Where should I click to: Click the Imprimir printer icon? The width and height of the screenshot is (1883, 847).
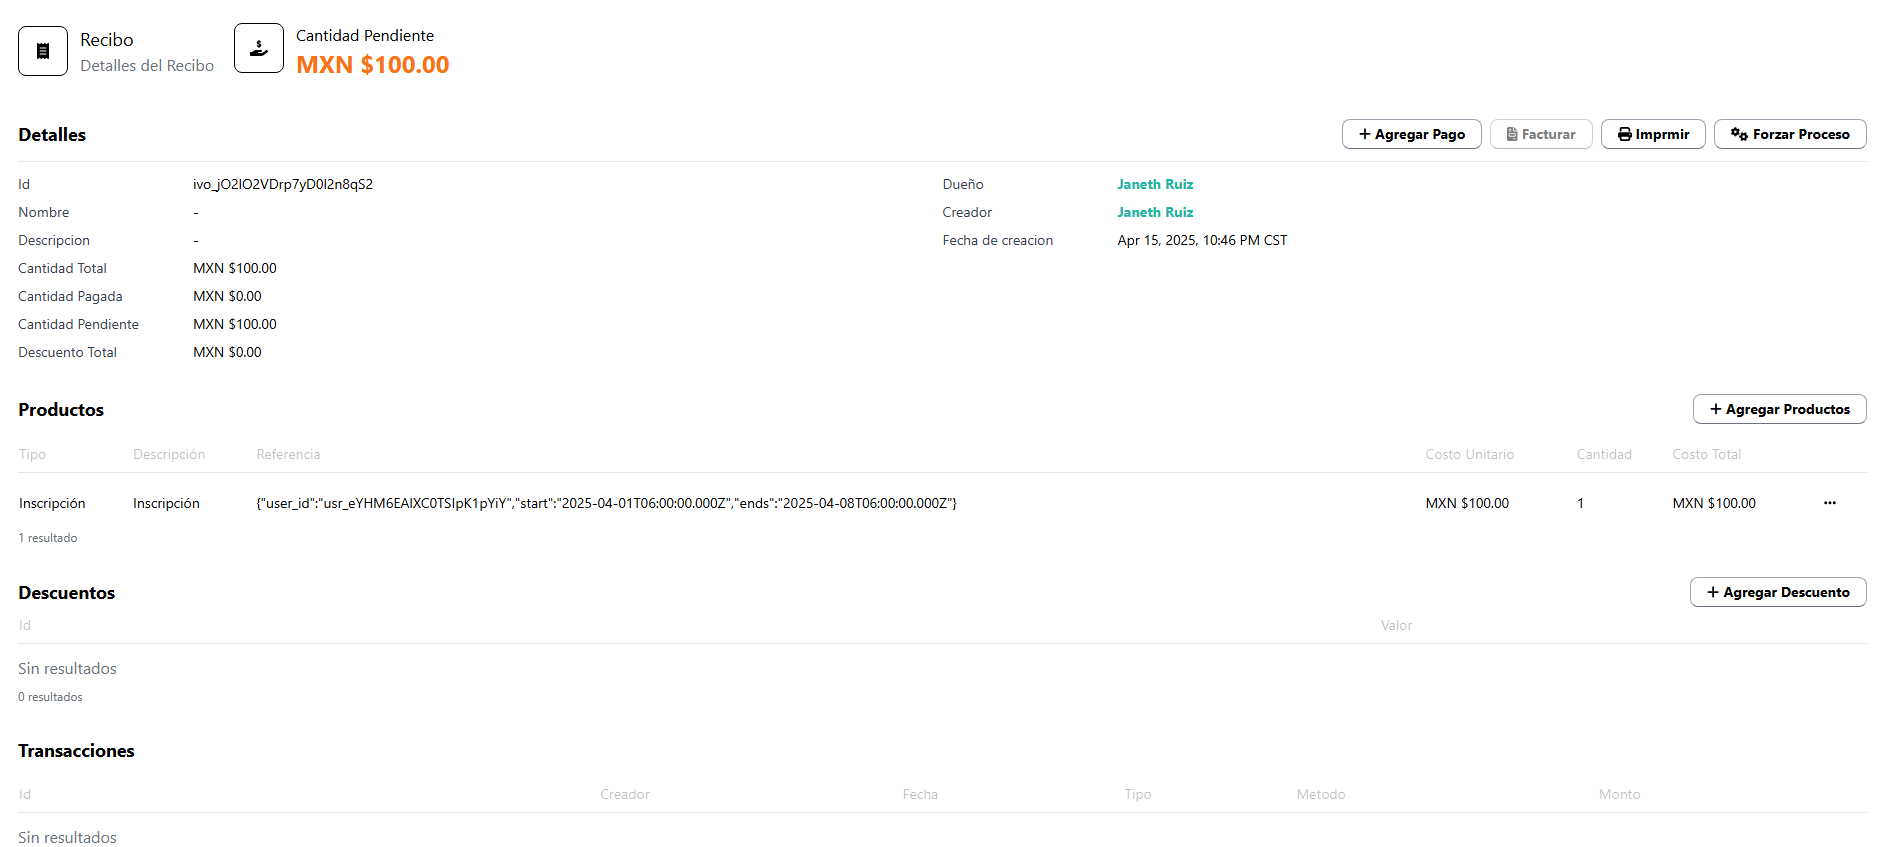1625,134
